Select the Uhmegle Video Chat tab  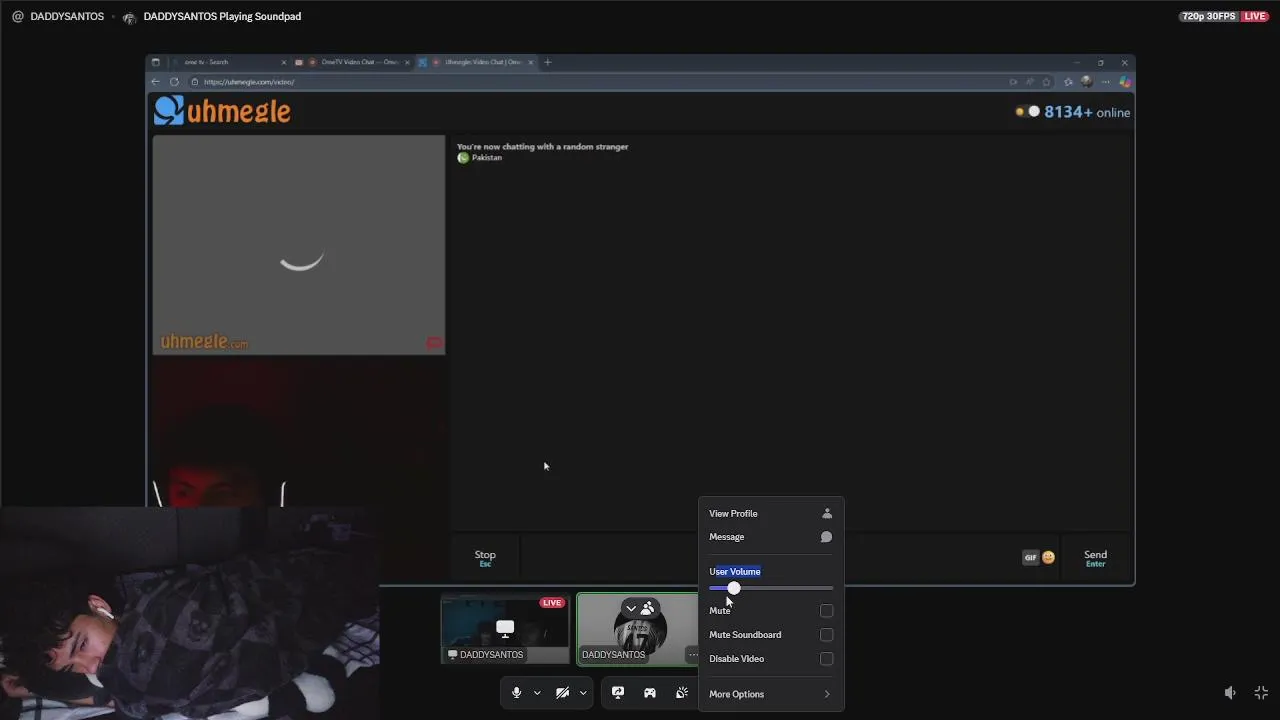click(476, 62)
